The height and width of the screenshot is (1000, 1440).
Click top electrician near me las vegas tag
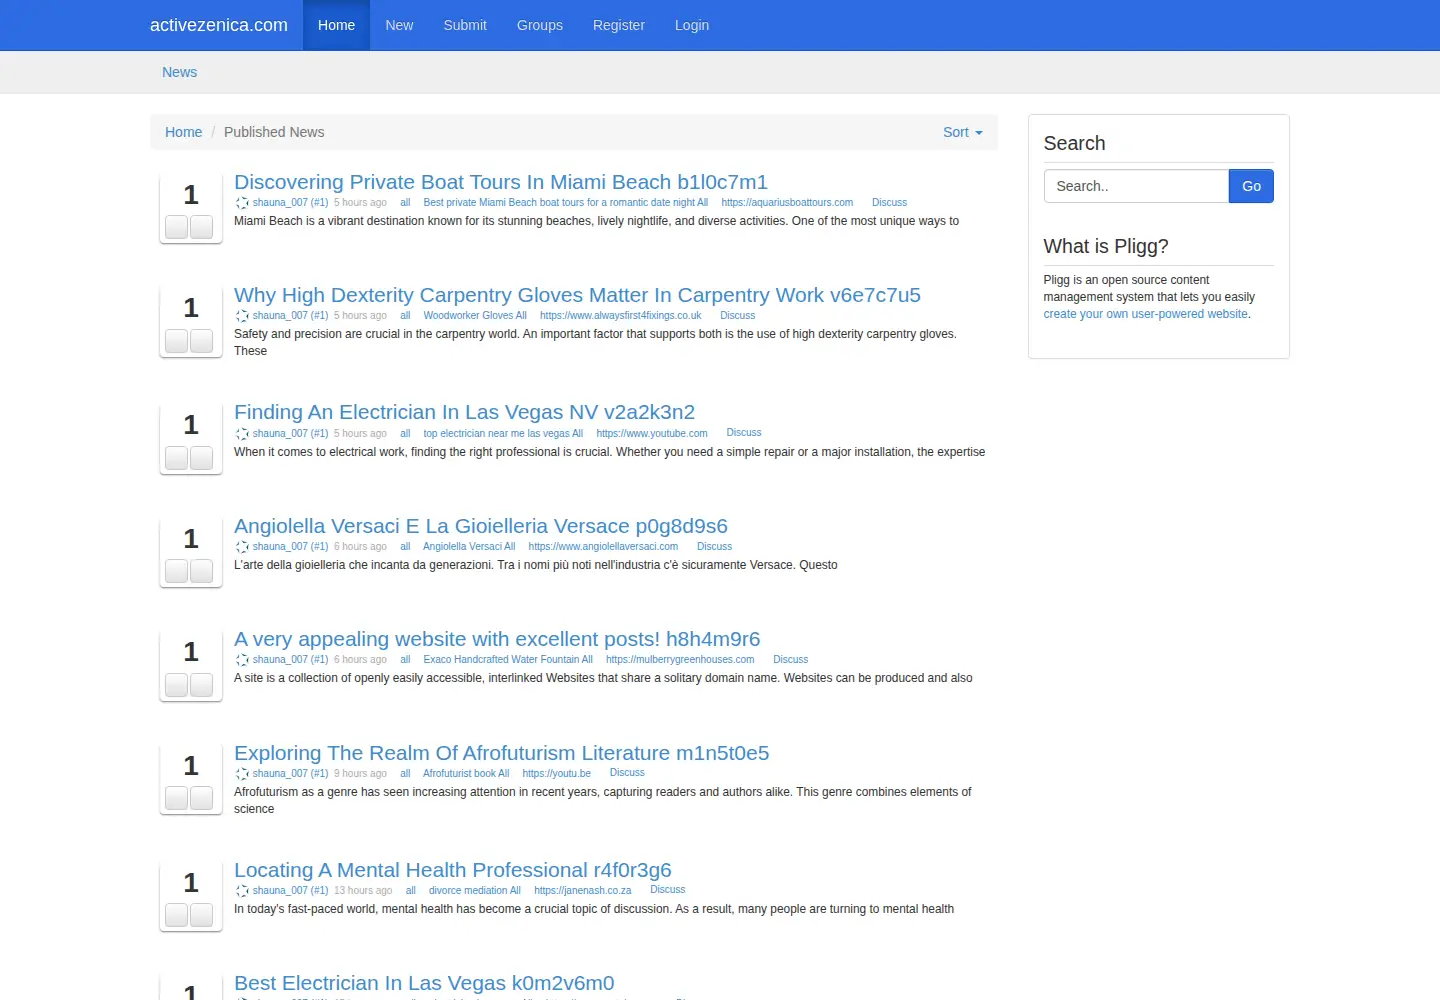tap(503, 433)
